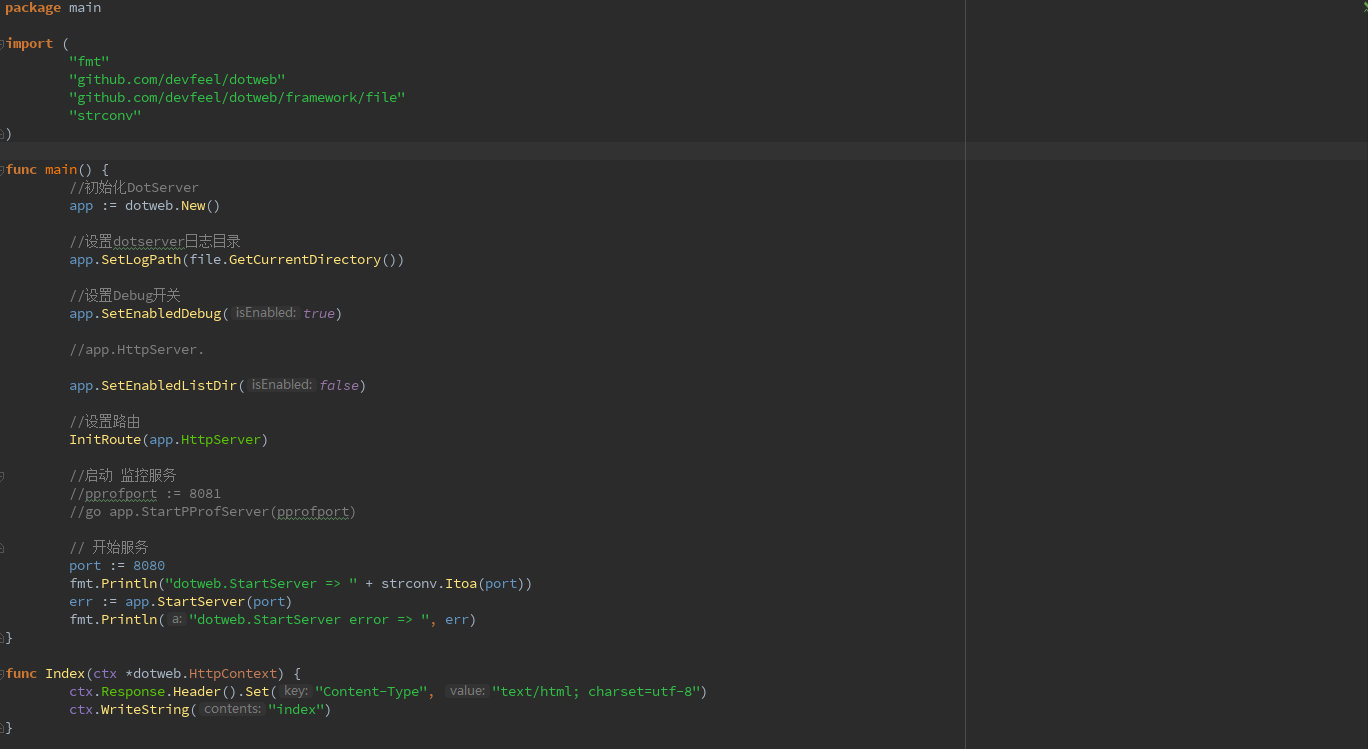Click the isEnabled hint before 'true'
This screenshot has height=749, width=1368.
pos(266,313)
